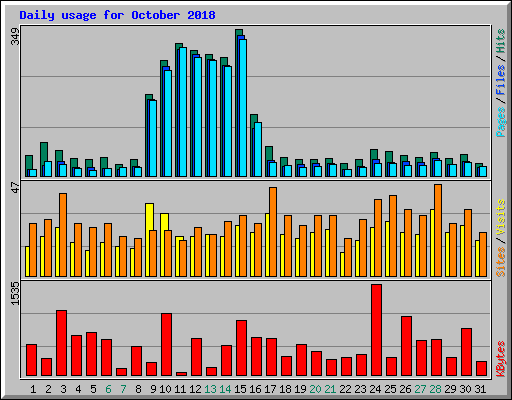Select green weekend day label 13
The width and height of the screenshot is (512, 400).
tap(210, 389)
